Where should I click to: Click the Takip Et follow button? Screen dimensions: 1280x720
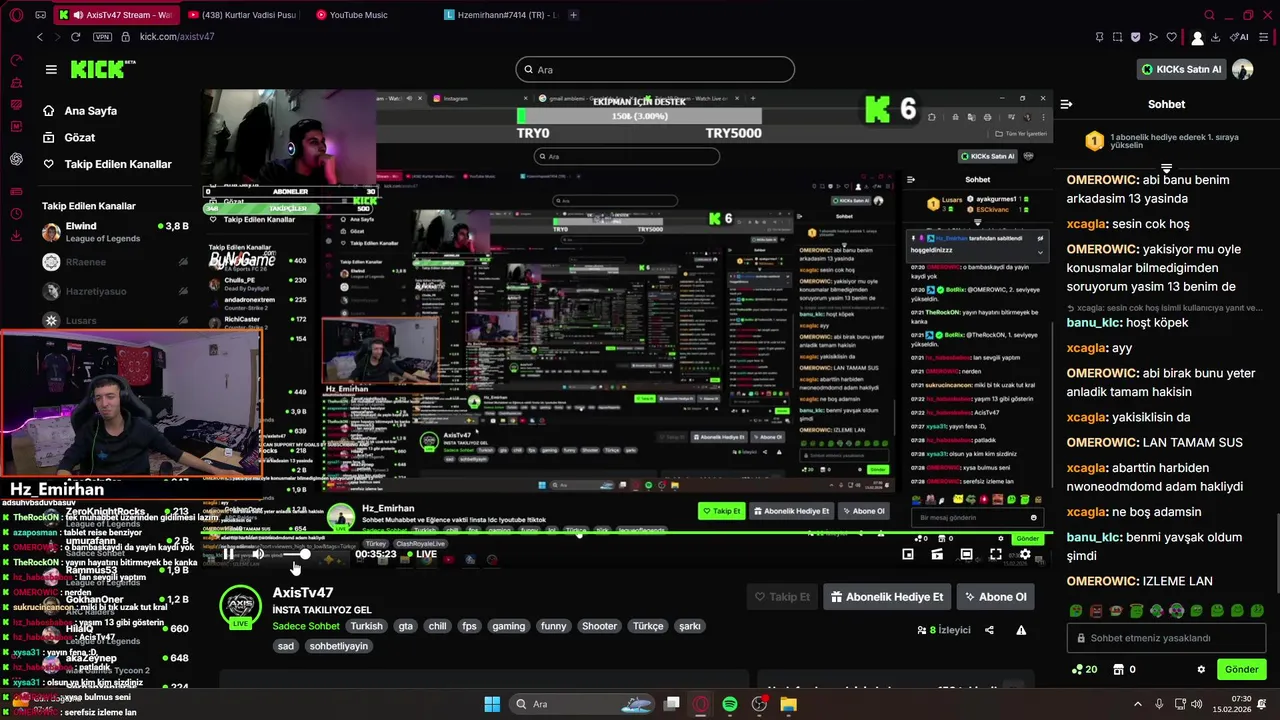pos(782,597)
